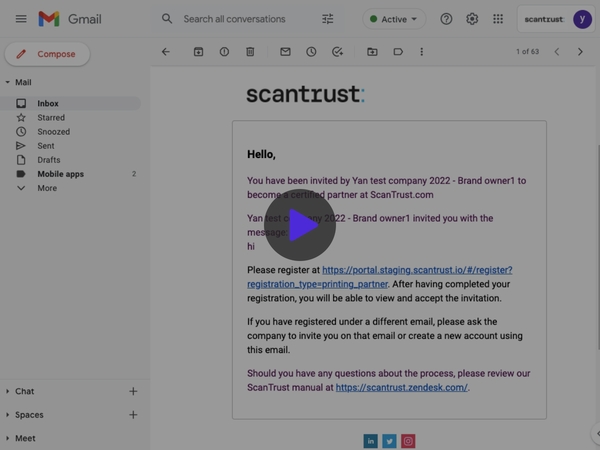Open the Google apps grid

(498, 19)
